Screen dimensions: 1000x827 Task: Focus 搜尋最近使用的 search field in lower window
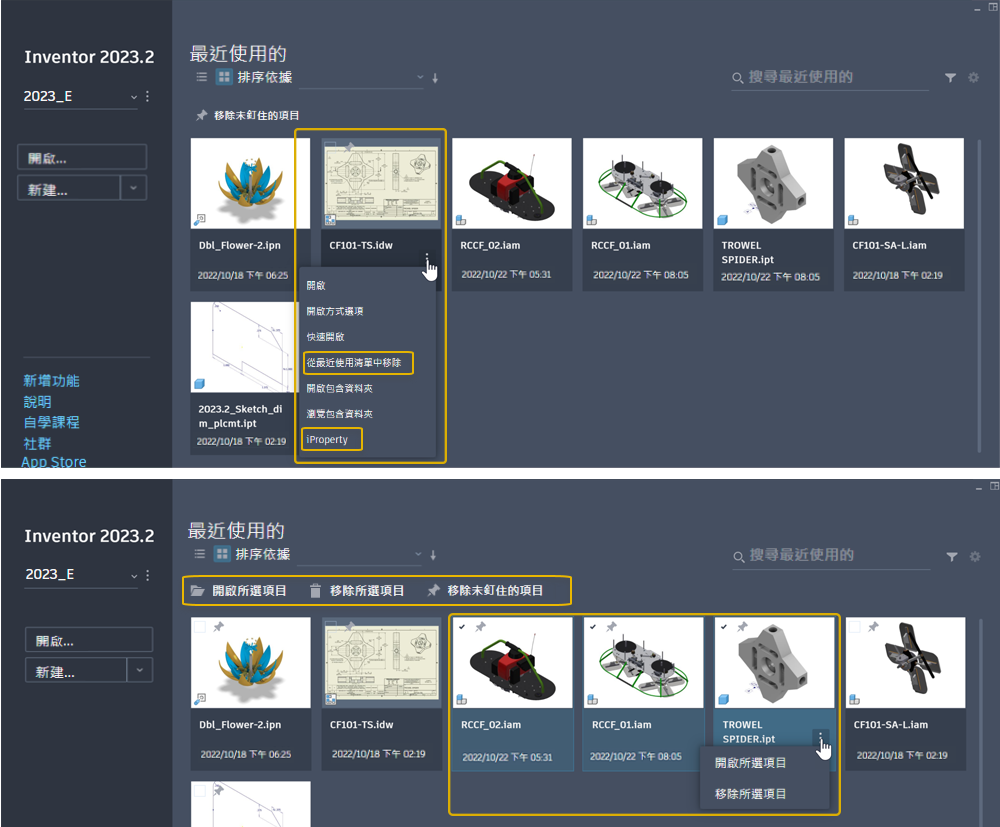pos(831,556)
